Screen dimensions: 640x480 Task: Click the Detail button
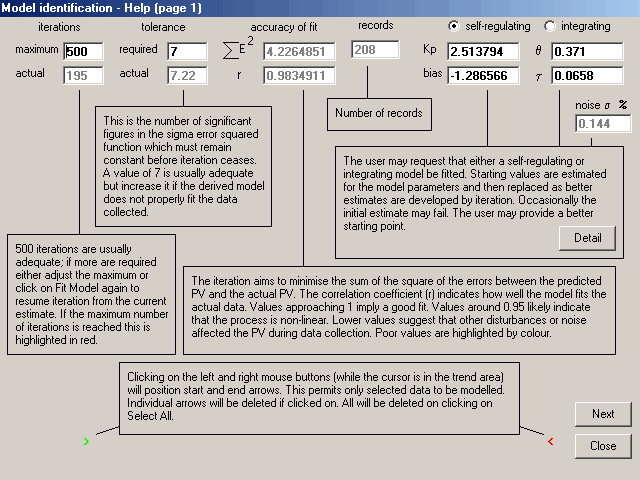pyautogui.click(x=586, y=237)
